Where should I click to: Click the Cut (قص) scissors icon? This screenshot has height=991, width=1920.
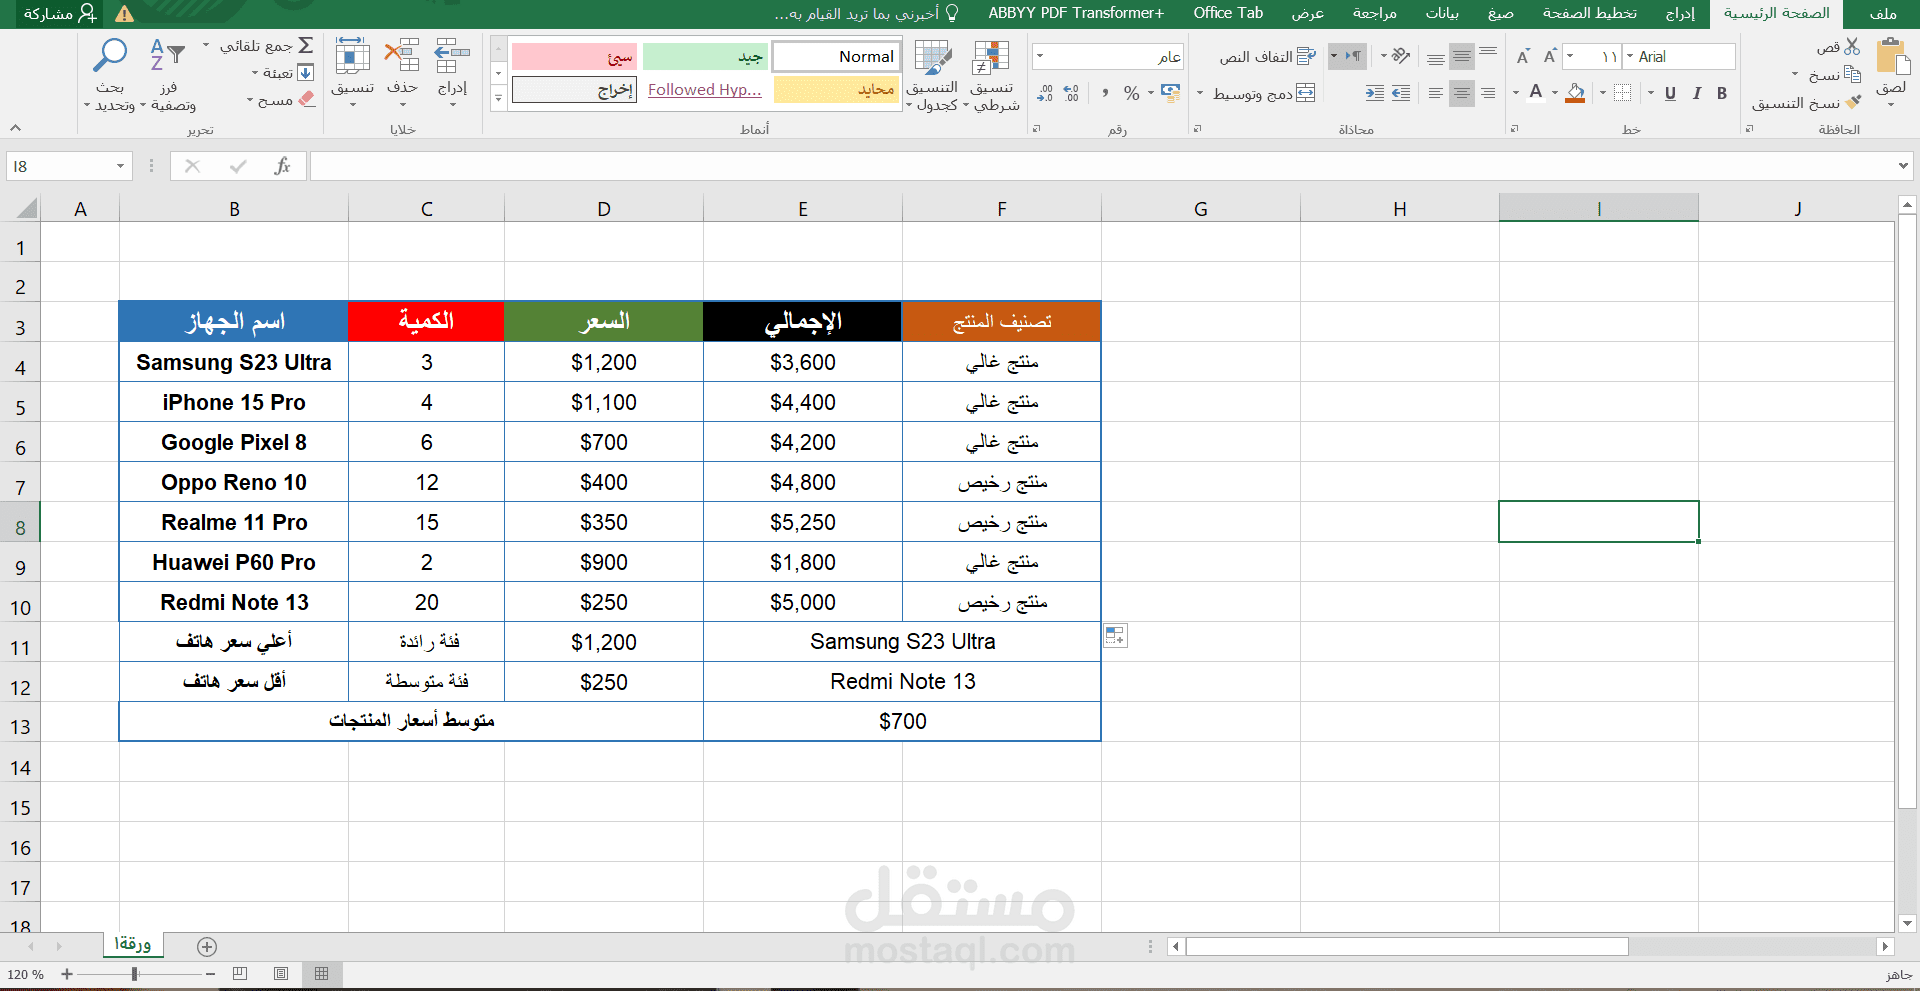pos(1852,46)
